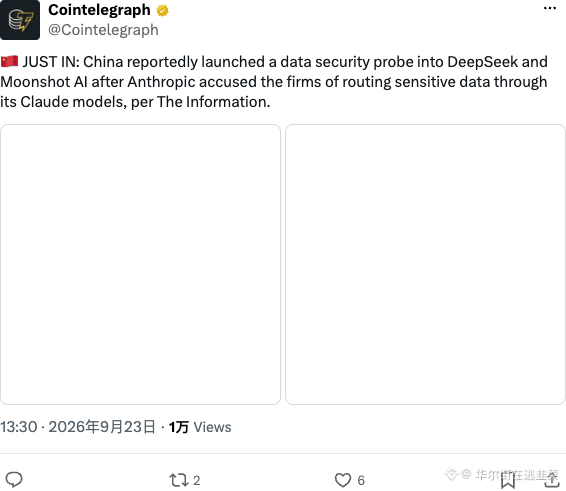Screen dimensions: 566x491
Task: Click the 13:30 timestamp
Action: coord(19,427)
